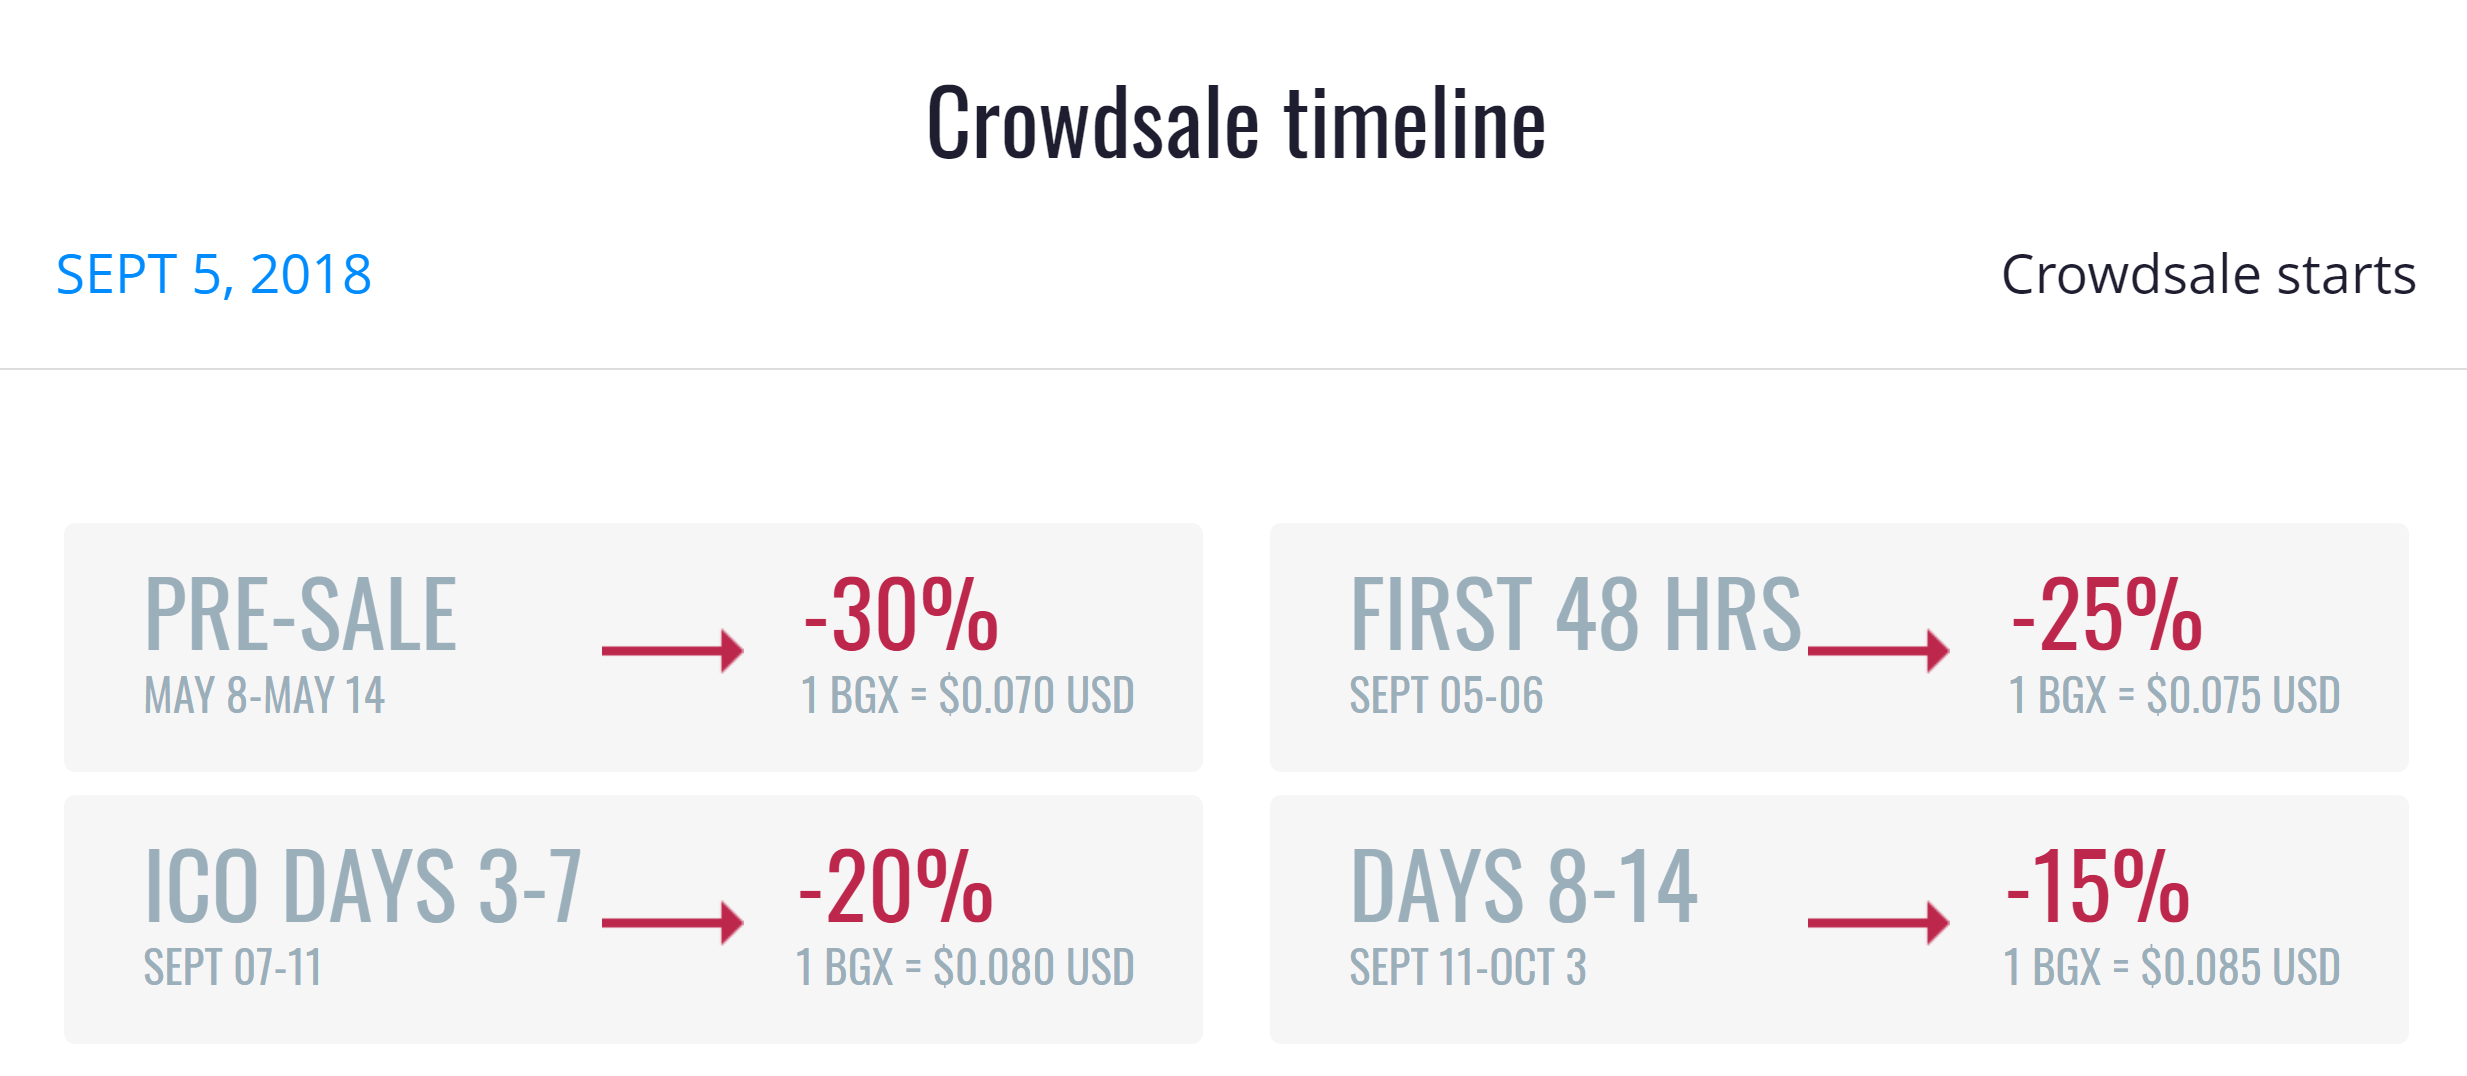Click the 1 BGX = $0.070 USD price

967,695
